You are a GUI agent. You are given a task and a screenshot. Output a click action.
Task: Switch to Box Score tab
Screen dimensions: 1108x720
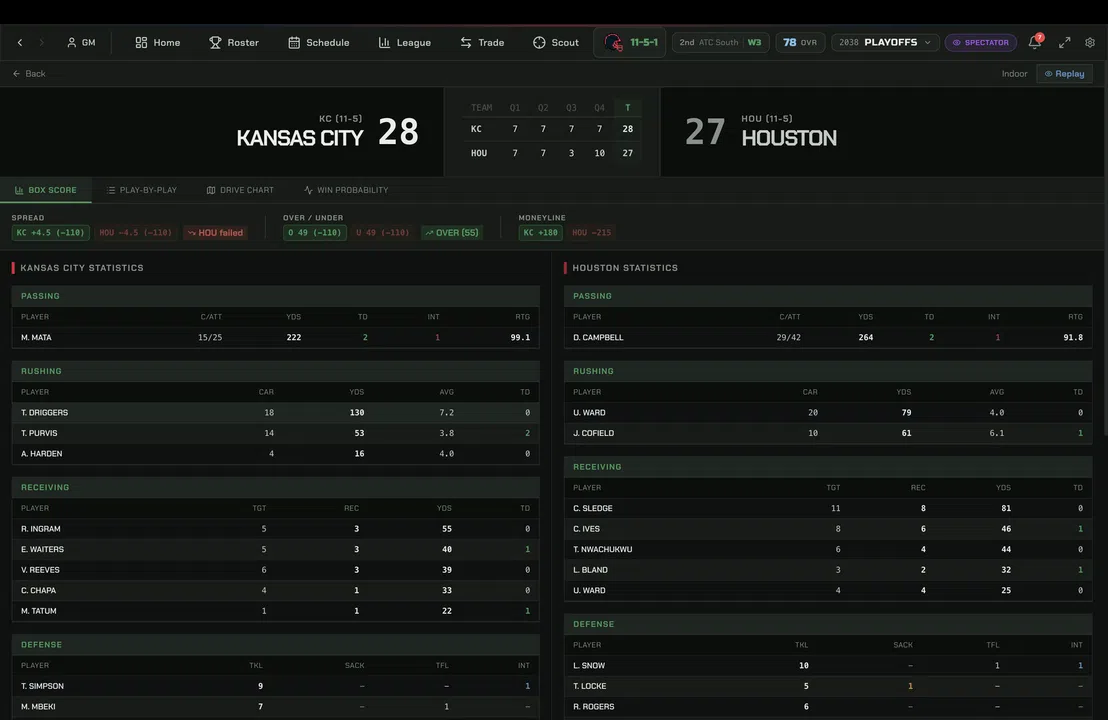[46, 190]
